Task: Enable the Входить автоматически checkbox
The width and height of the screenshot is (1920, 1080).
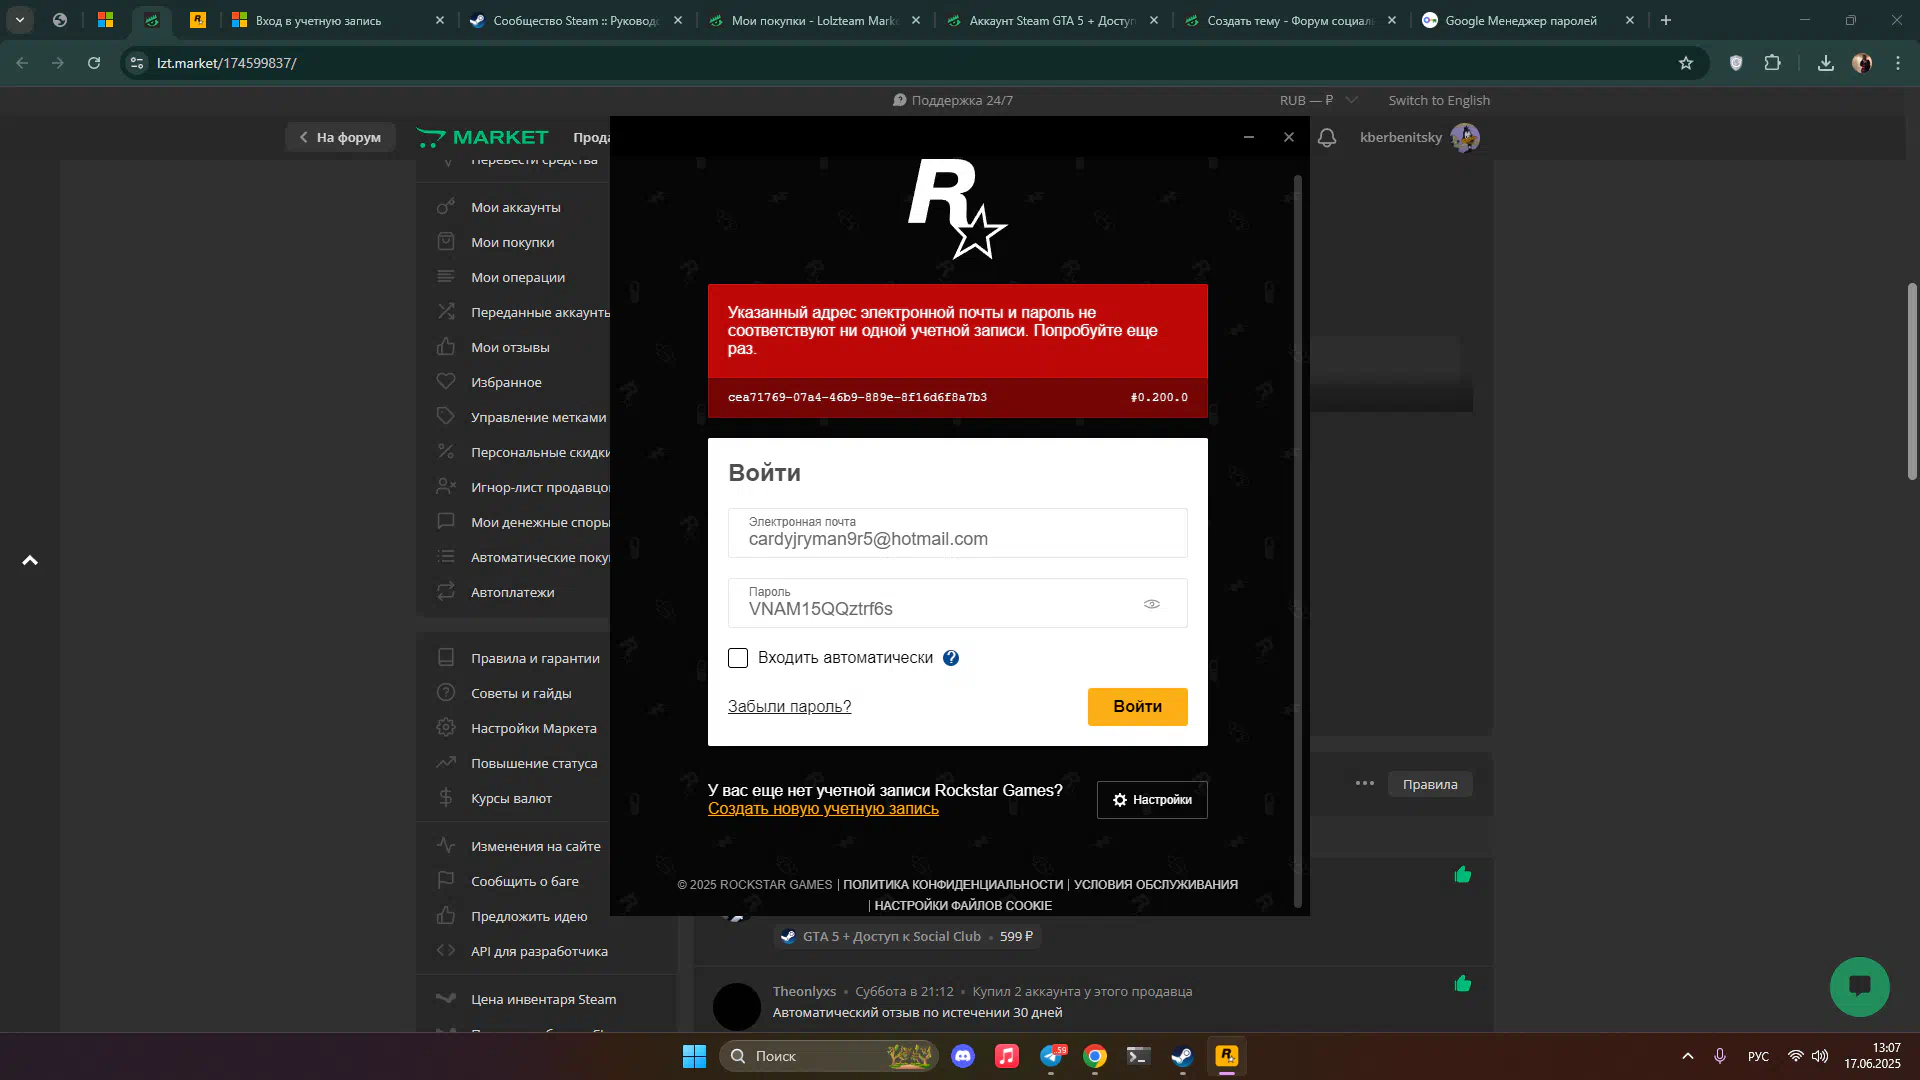Action: tap(738, 658)
